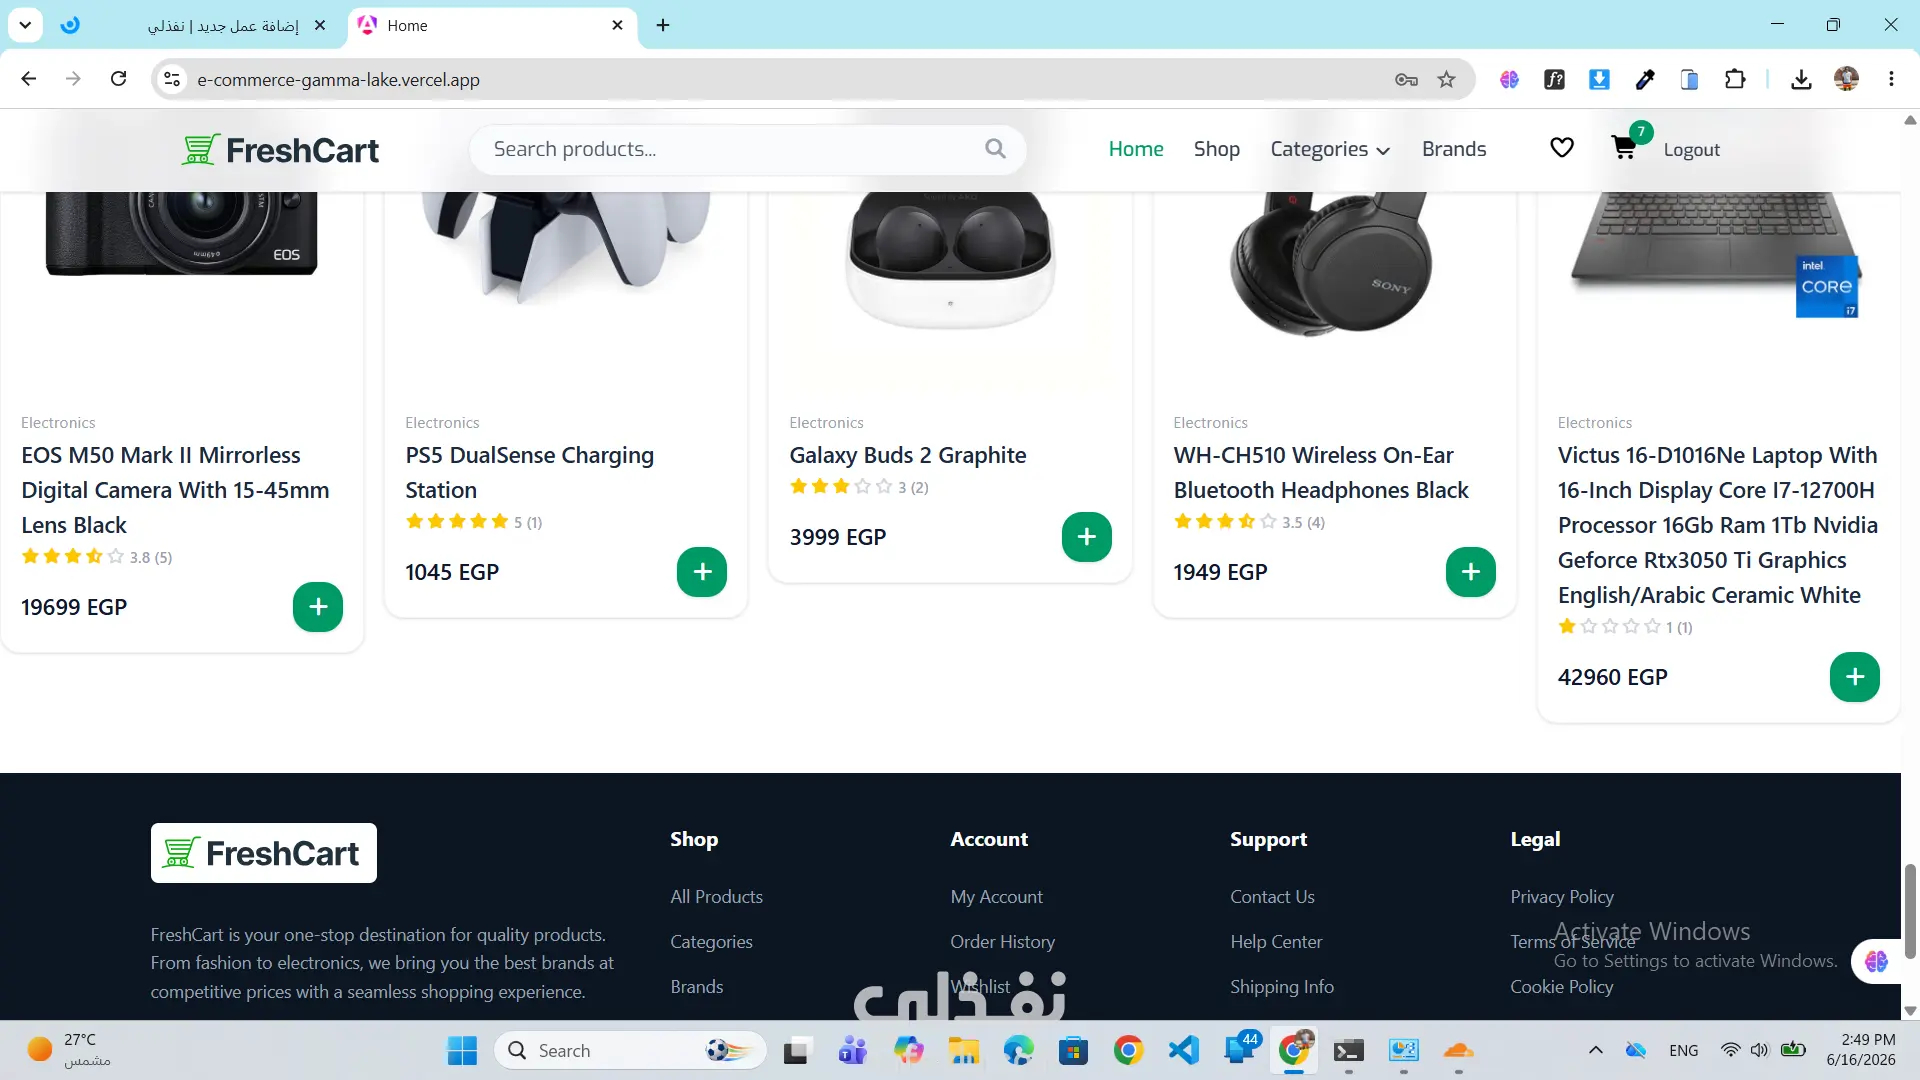
Task: Open password manager key icon
Action: click(x=1406, y=80)
